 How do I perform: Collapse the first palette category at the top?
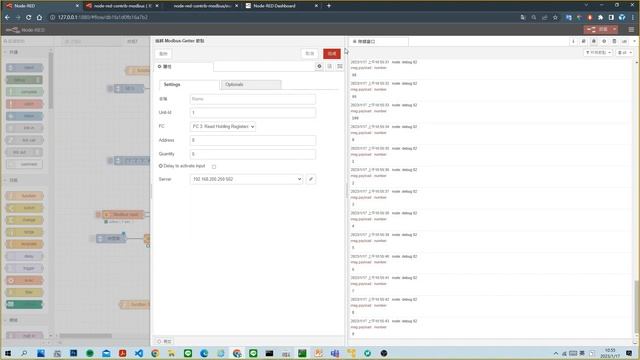coord(26,52)
